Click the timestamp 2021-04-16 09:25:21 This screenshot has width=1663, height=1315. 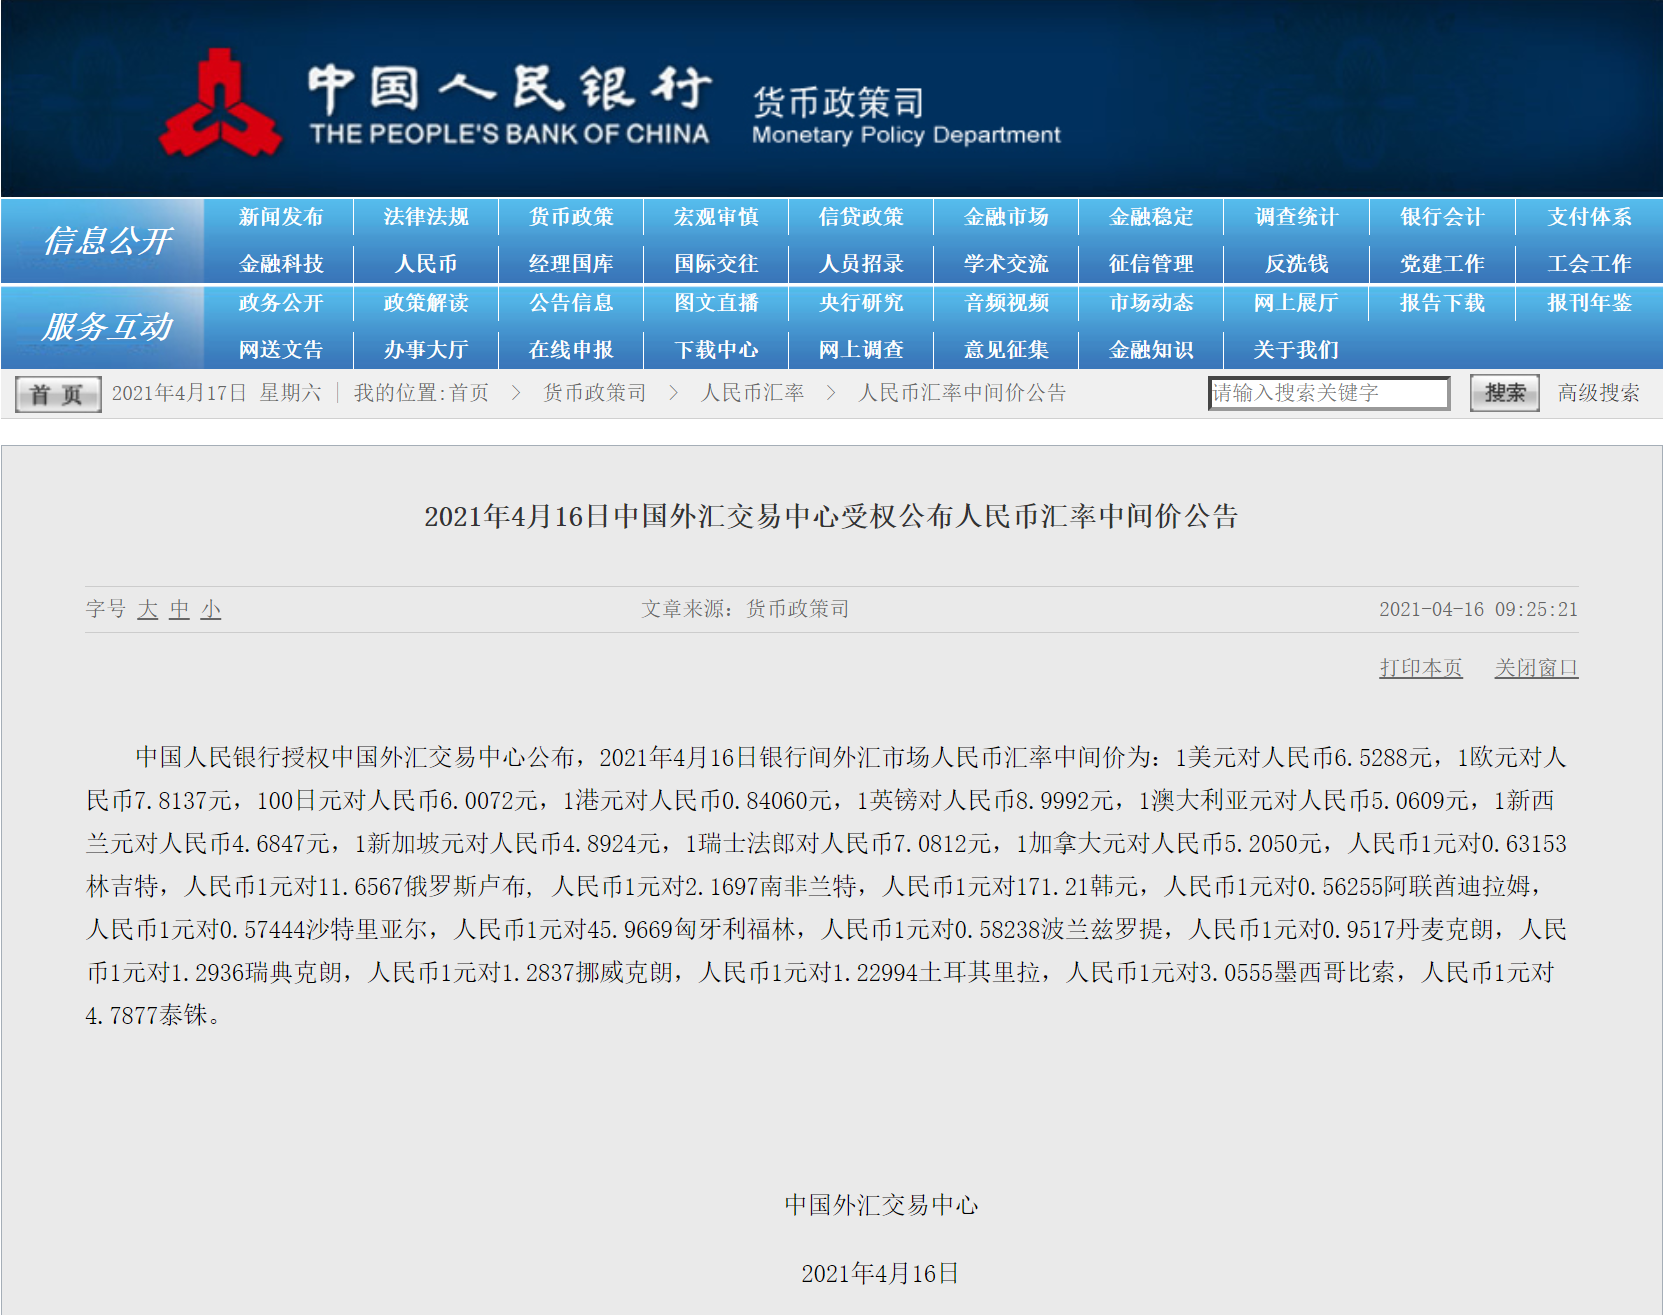click(x=1478, y=609)
